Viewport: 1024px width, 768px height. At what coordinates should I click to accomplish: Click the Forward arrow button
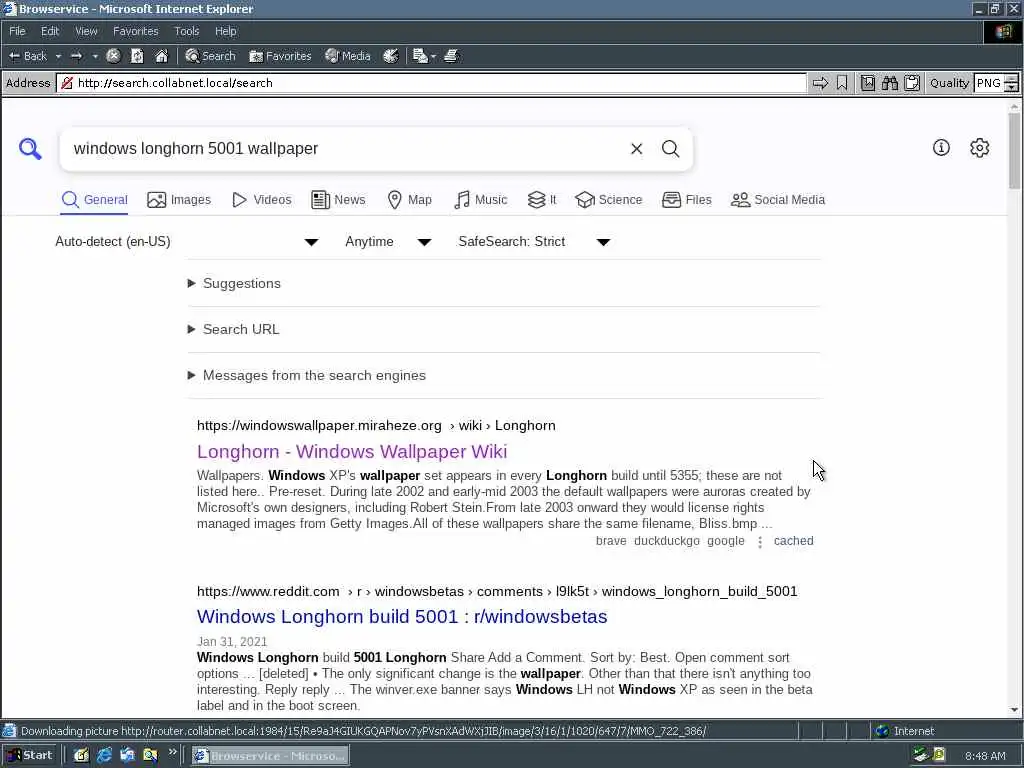point(76,56)
